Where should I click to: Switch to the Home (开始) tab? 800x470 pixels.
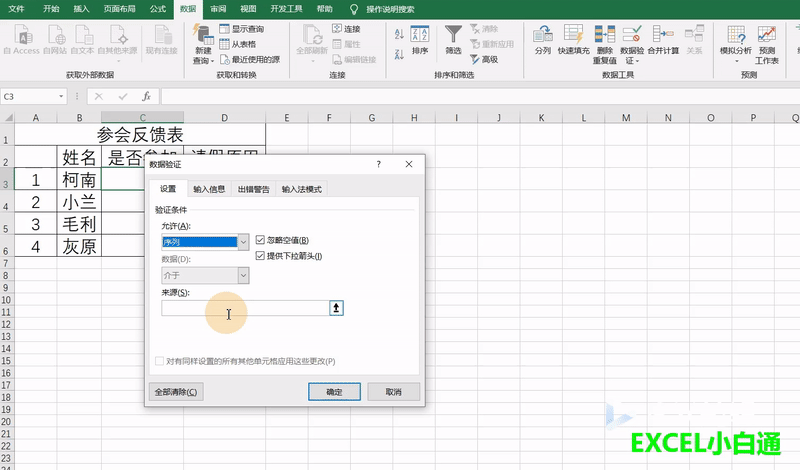coord(51,9)
